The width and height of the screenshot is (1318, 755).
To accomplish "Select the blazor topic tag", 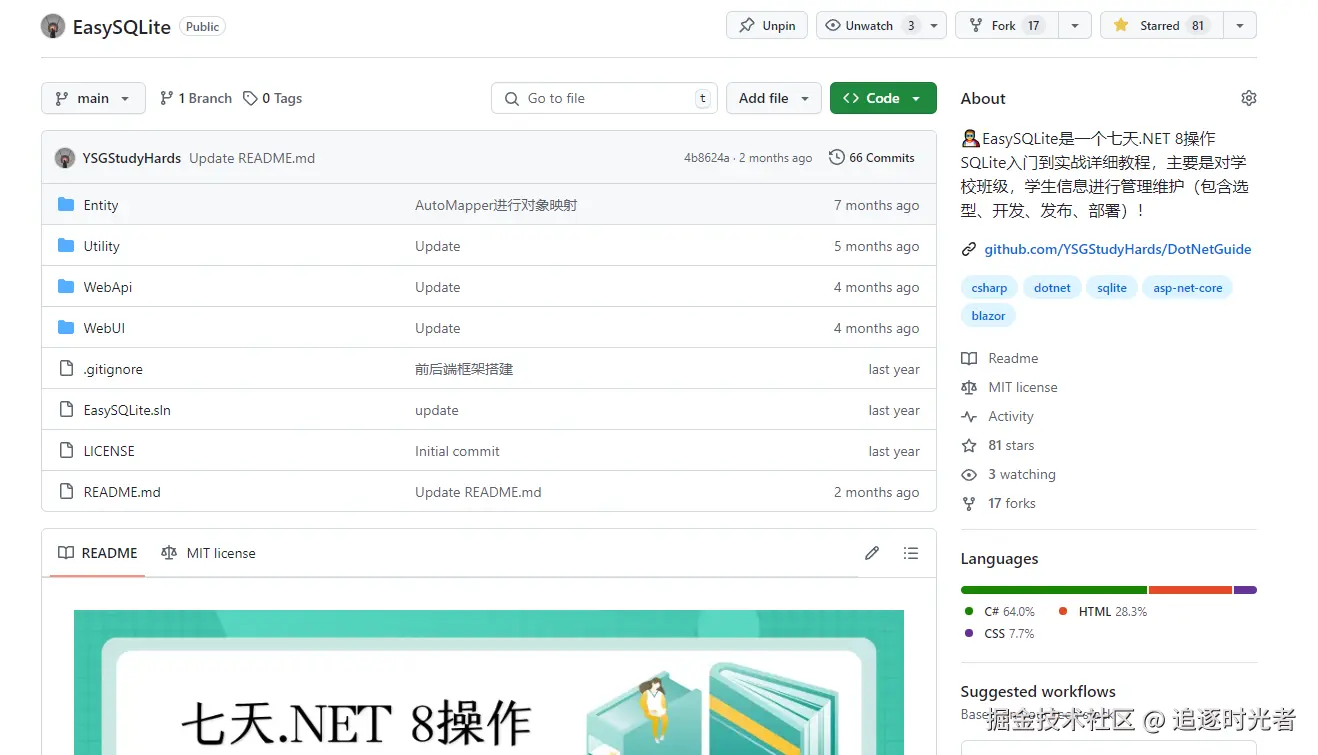I will tap(988, 316).
